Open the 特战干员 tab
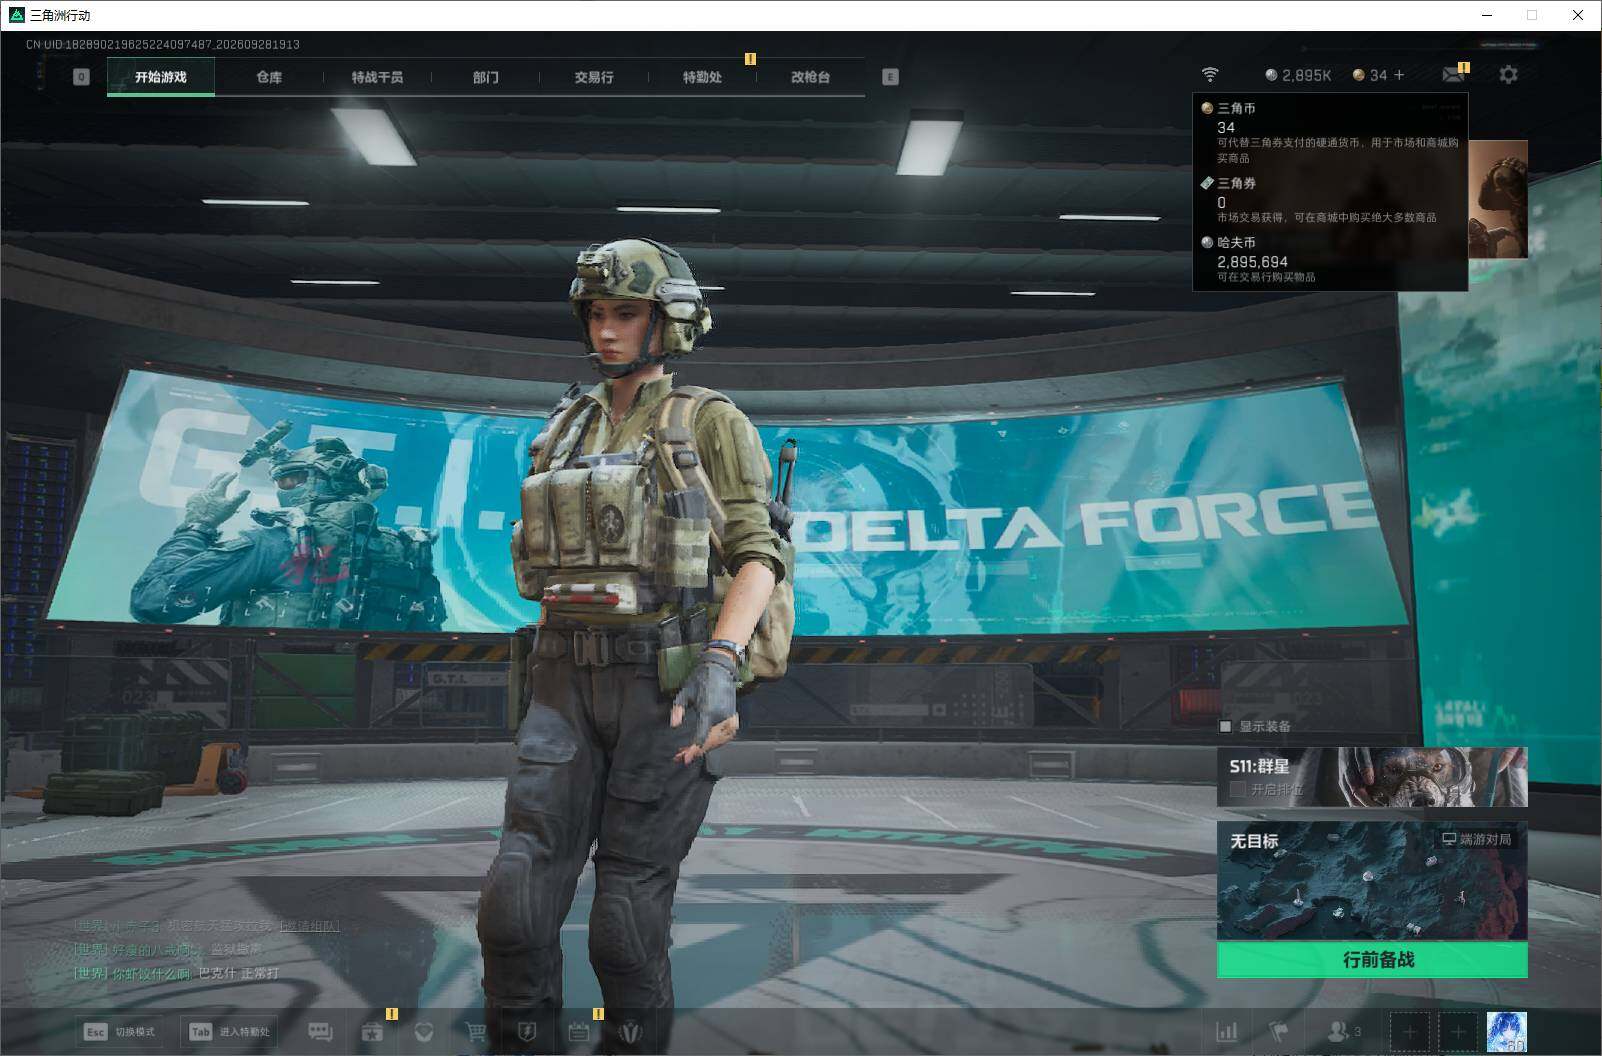Image resolution: width=1602 pixels, height=1056 pixels. (377, 77)
